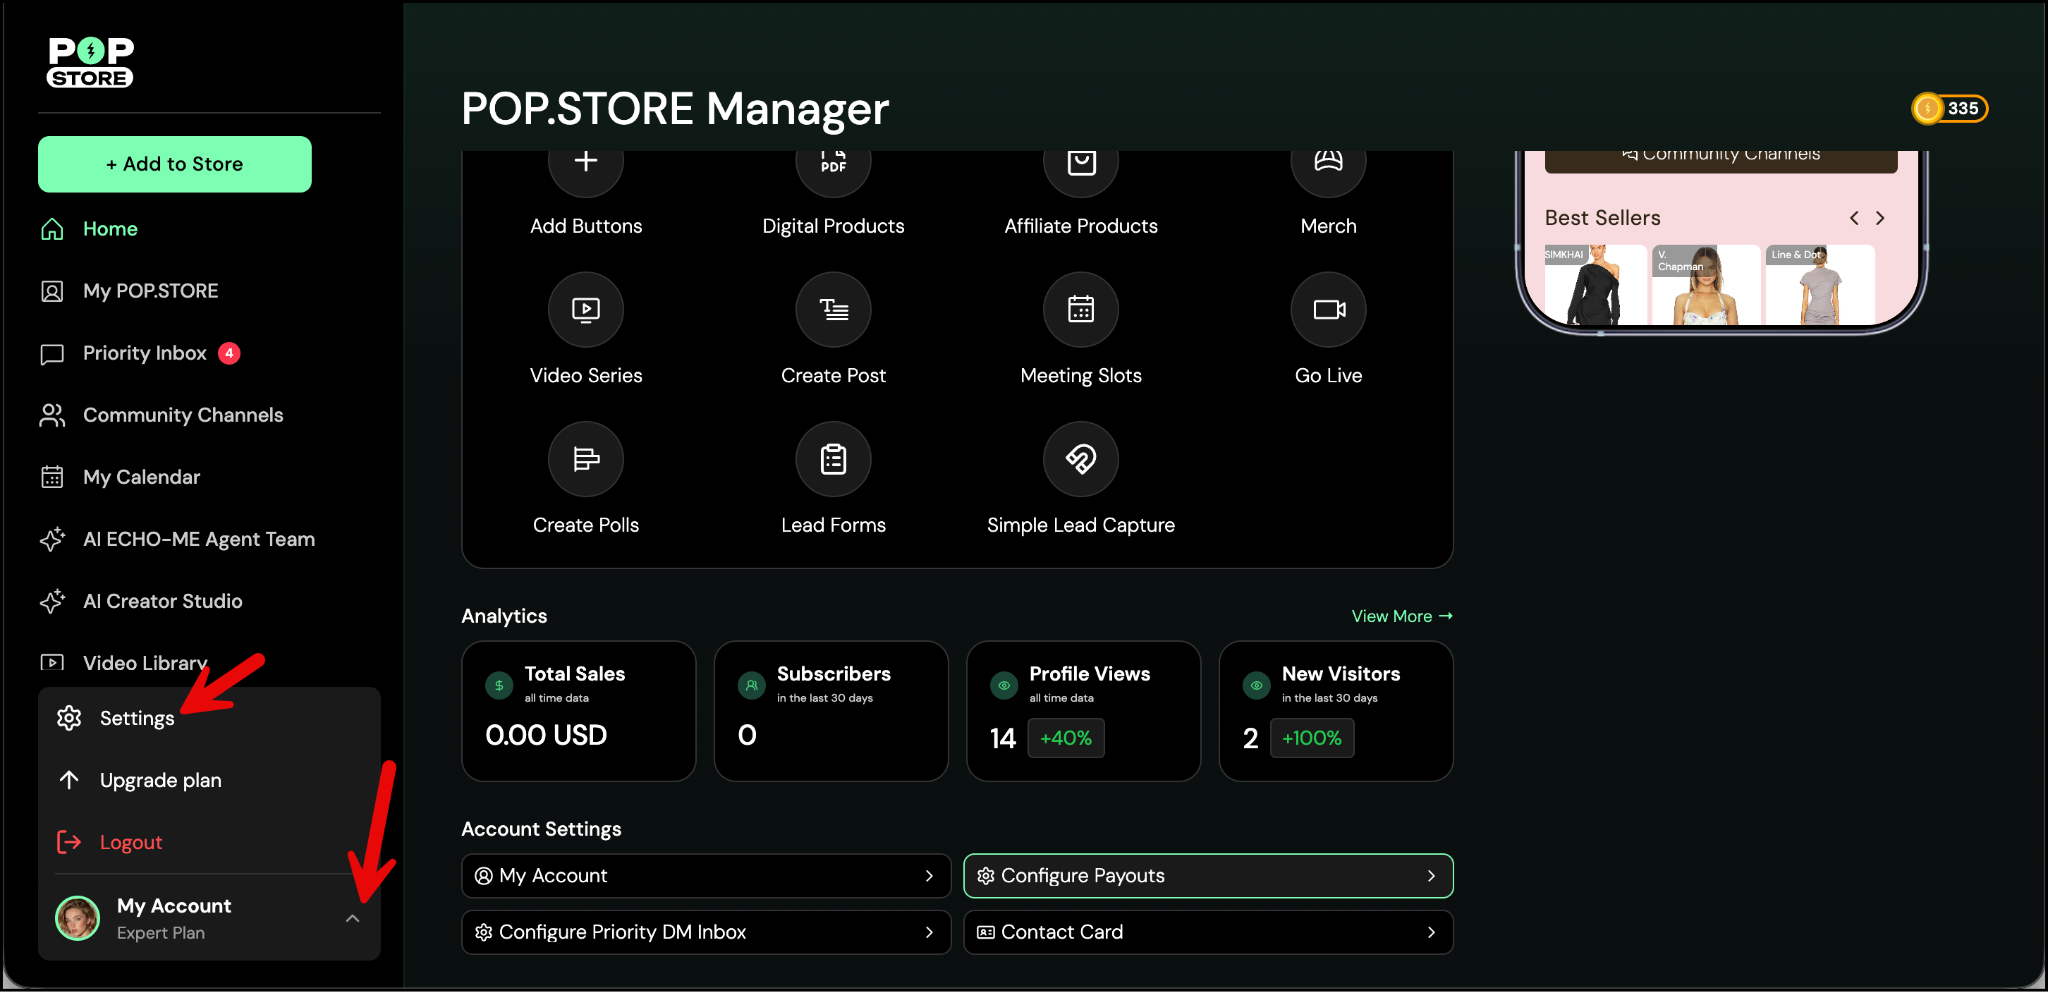Open the Configure Priority DM Inbox row
The width and height of the screenshot is (2048, 992).
pos(706,932)
